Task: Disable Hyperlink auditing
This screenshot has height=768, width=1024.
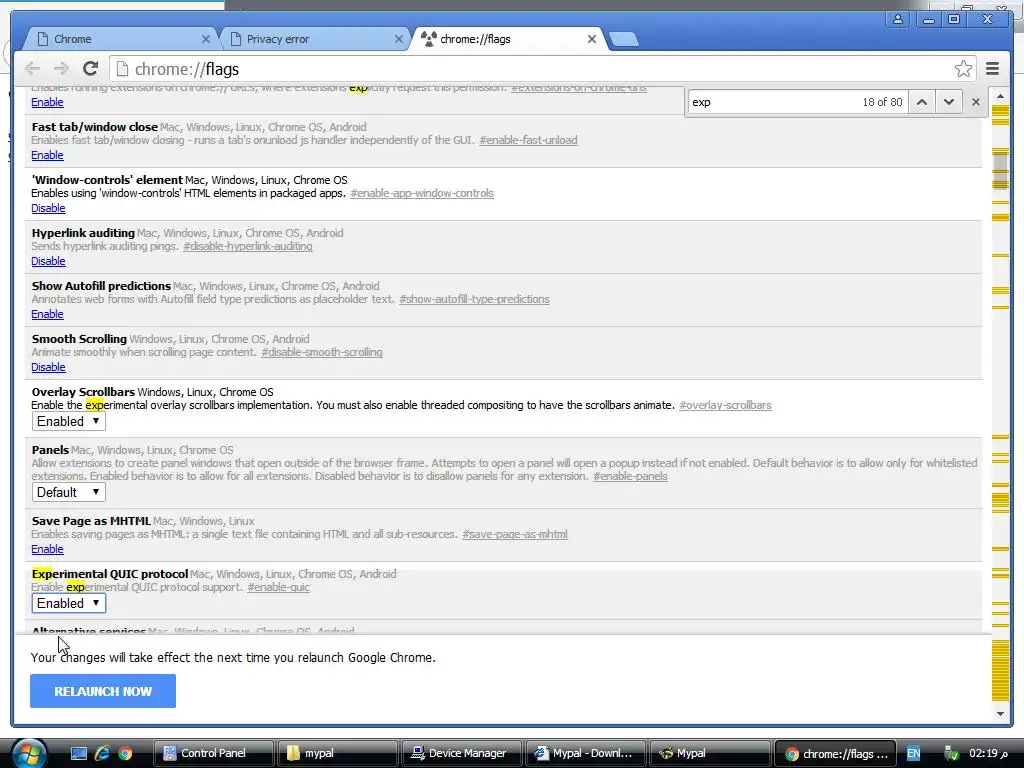Action: (48, 261)
